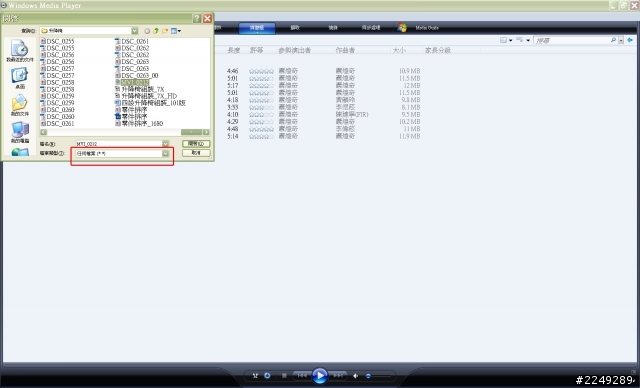Toggle repeat playback

click(x=267, y=376)
